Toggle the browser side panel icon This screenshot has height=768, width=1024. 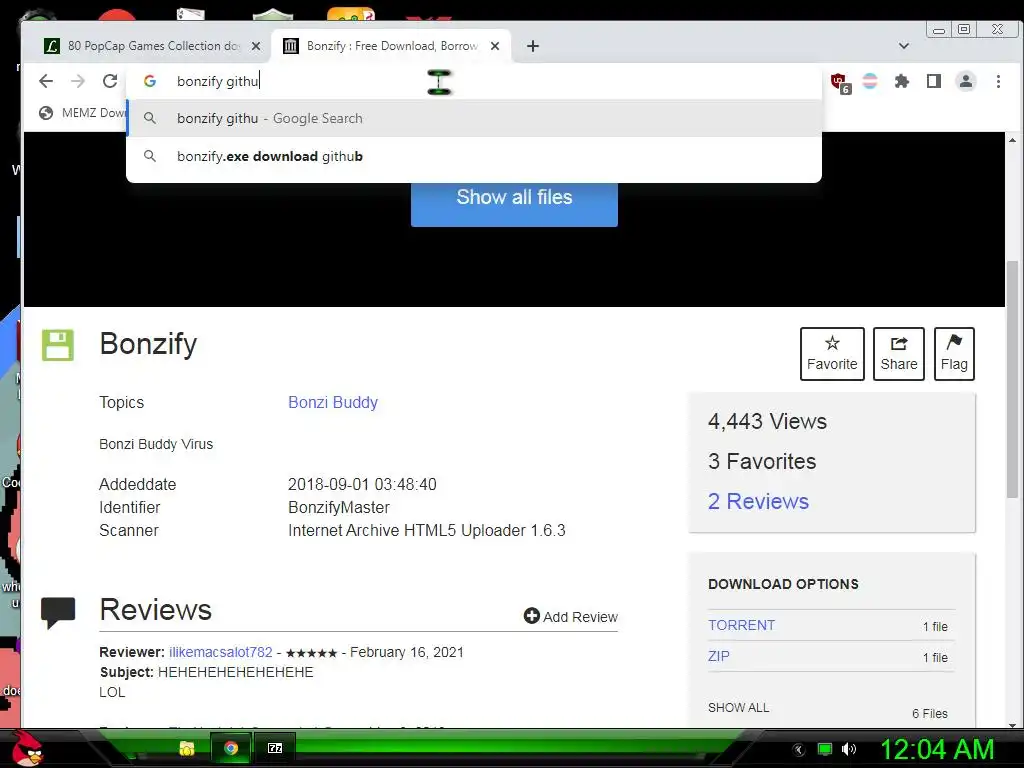pyautogui.click(x=934, y=81)
